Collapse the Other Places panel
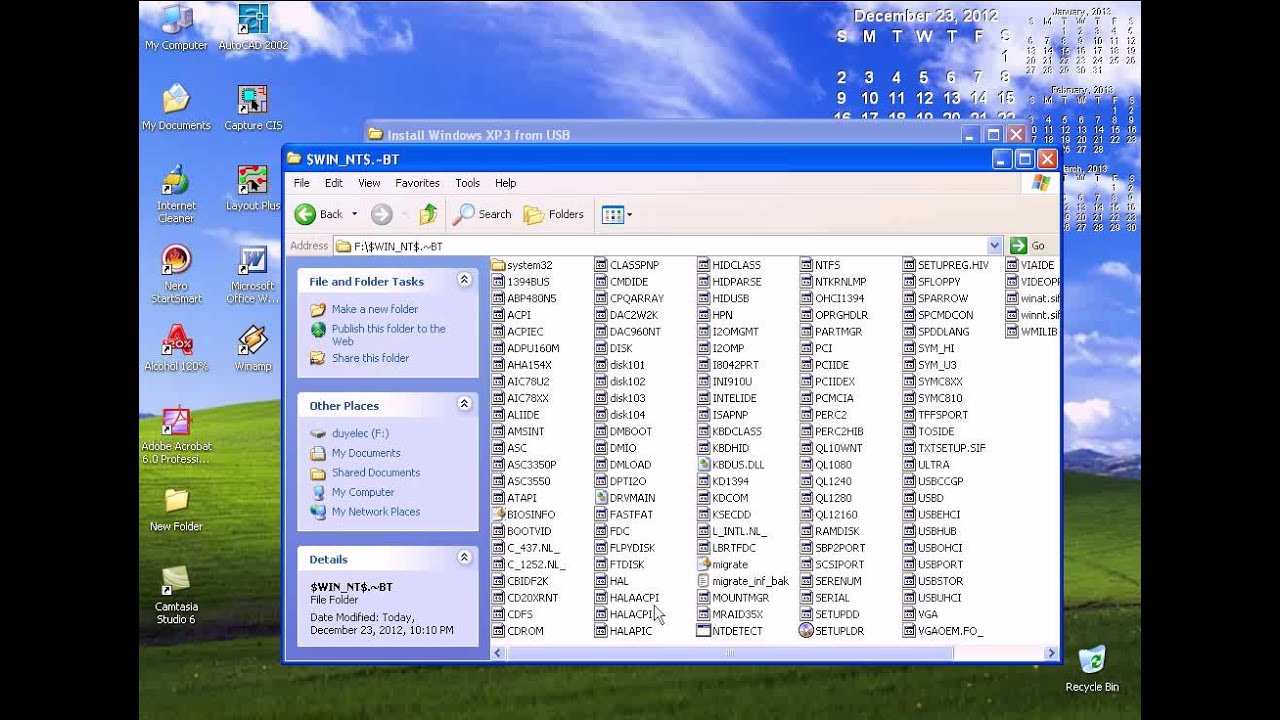This screenshot has height=720, width=1280. [464, 404]
